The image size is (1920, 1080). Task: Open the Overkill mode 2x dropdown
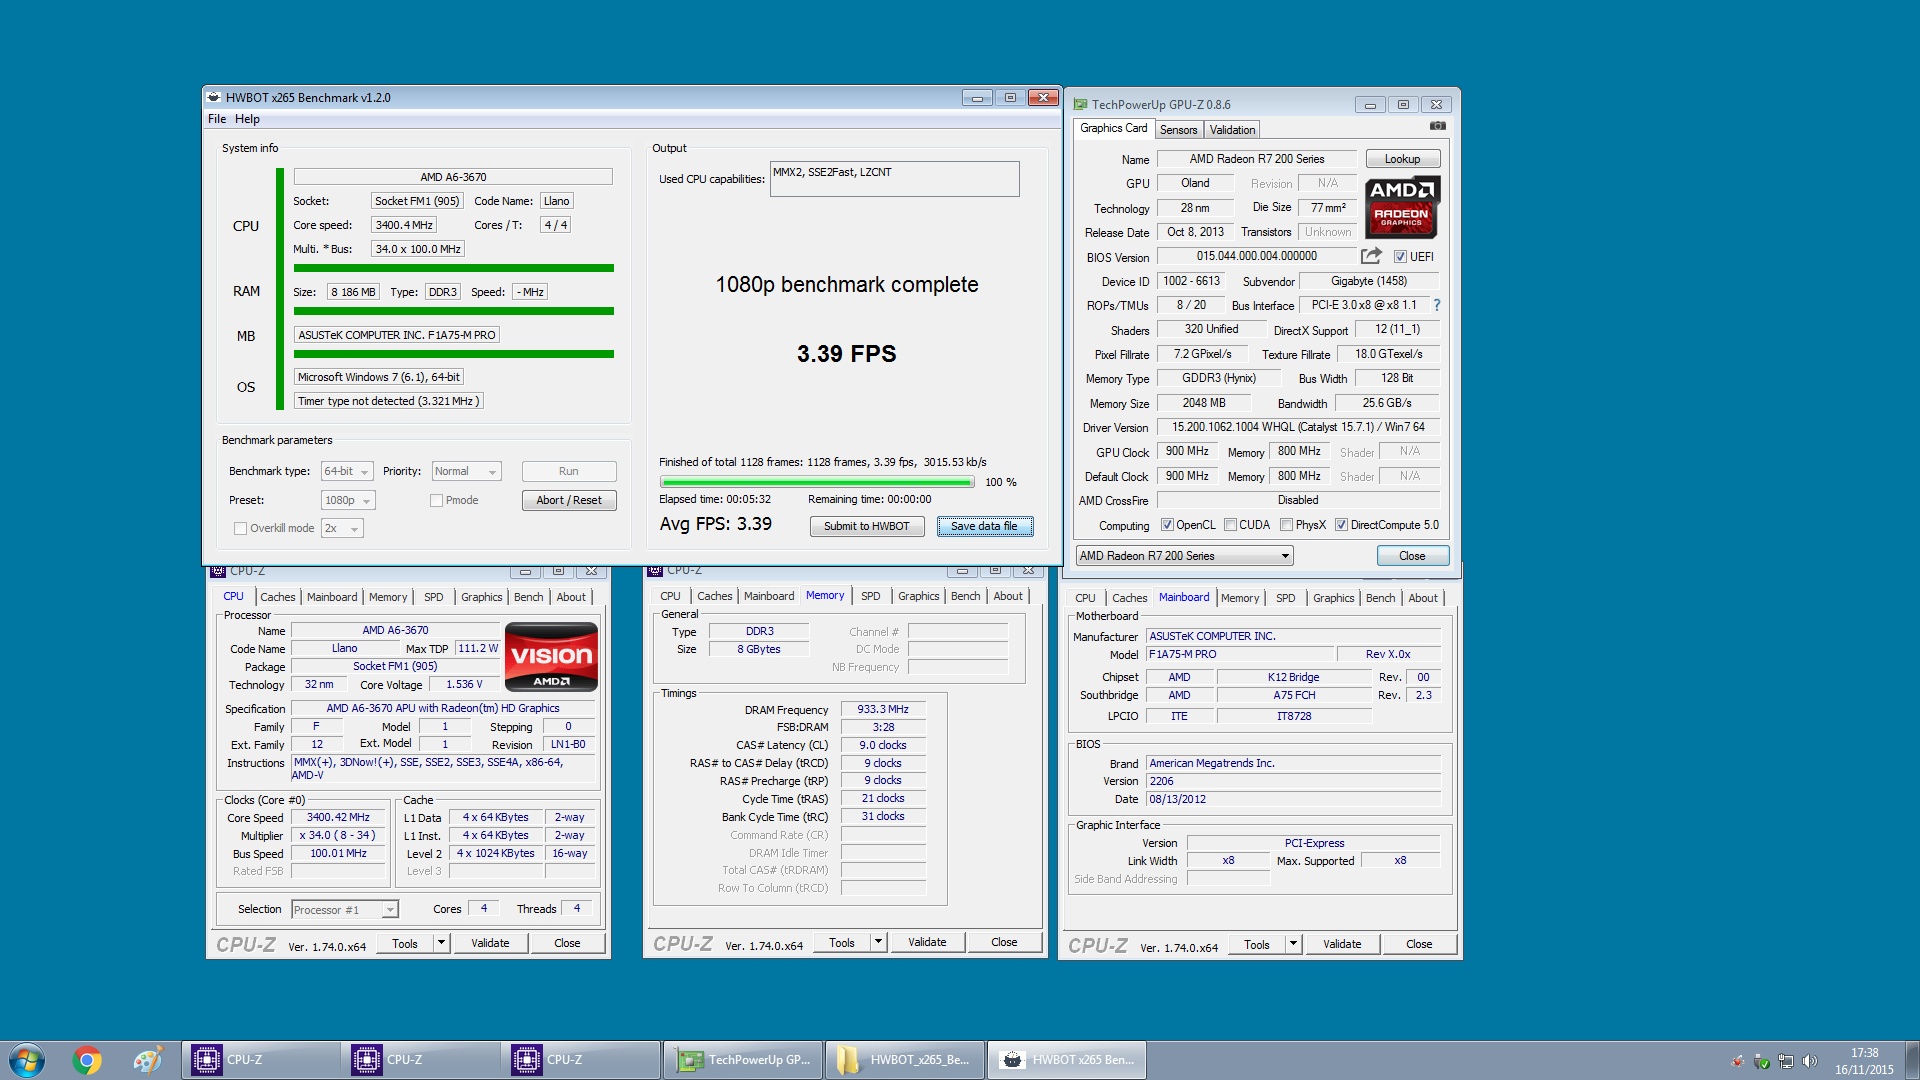click(342, 528)
